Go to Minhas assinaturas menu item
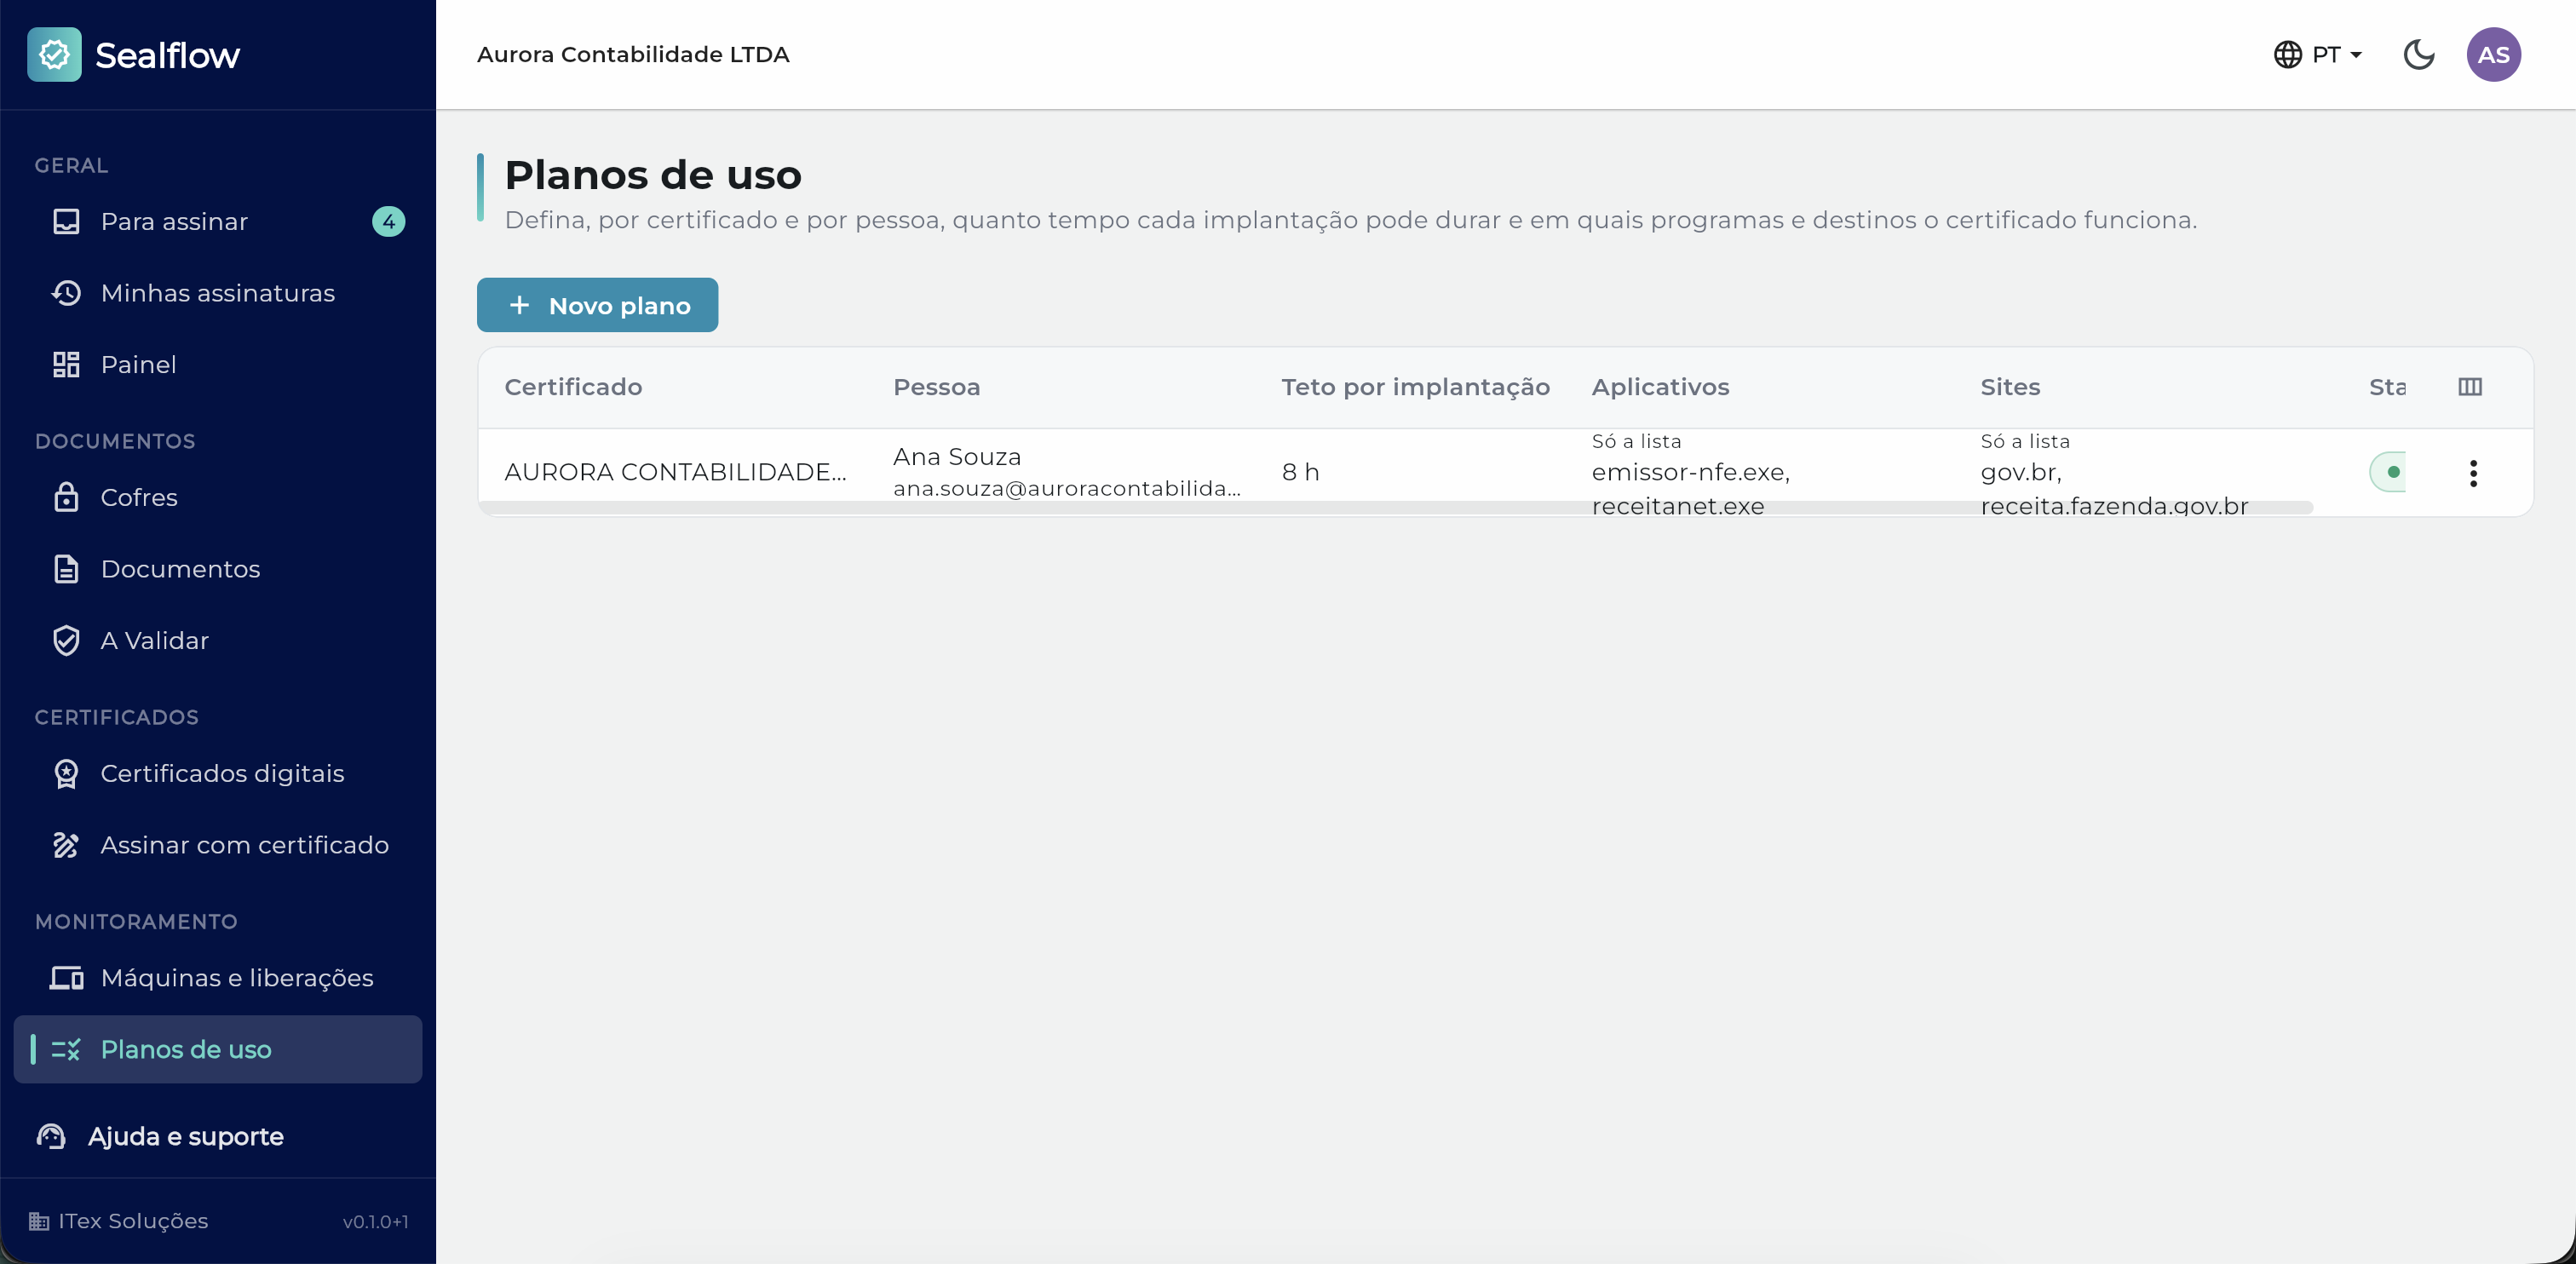The width and height of the screenshot is (2576, 1264). (x=218, y=293)
